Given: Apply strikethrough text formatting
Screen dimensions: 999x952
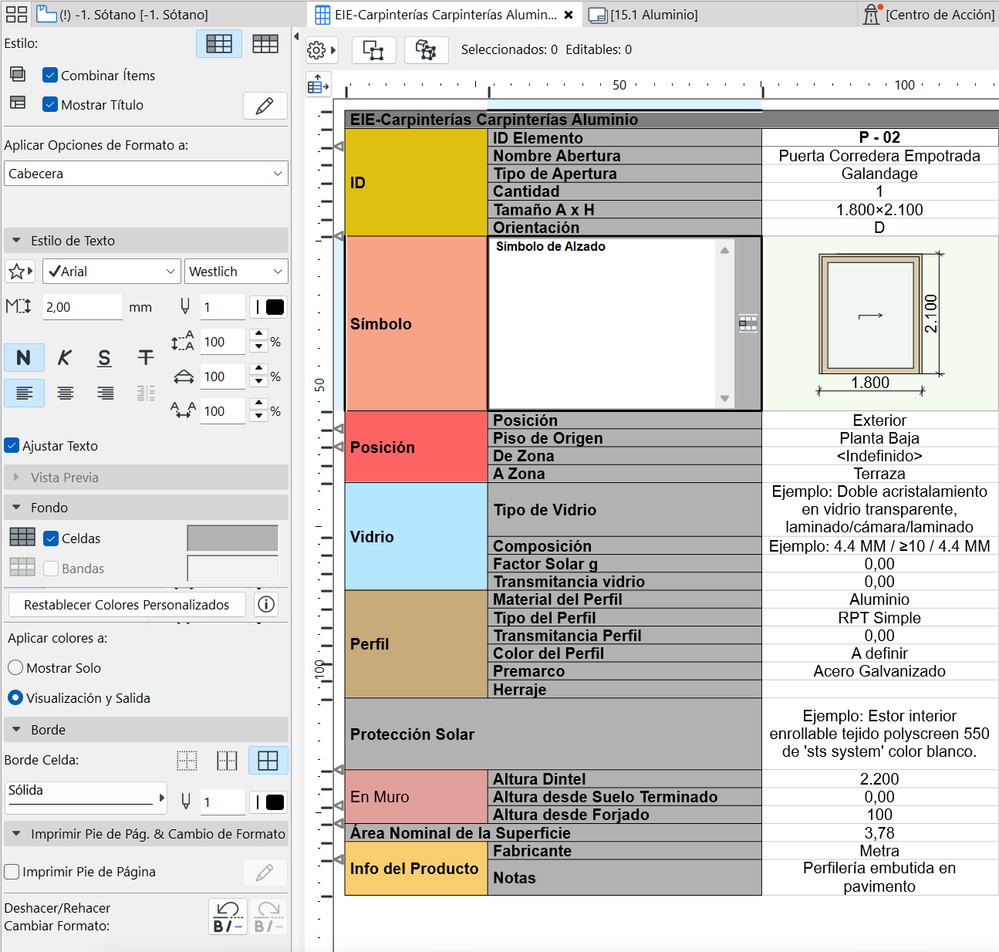Looking at the screenshot, I should [x=145, y=358].
